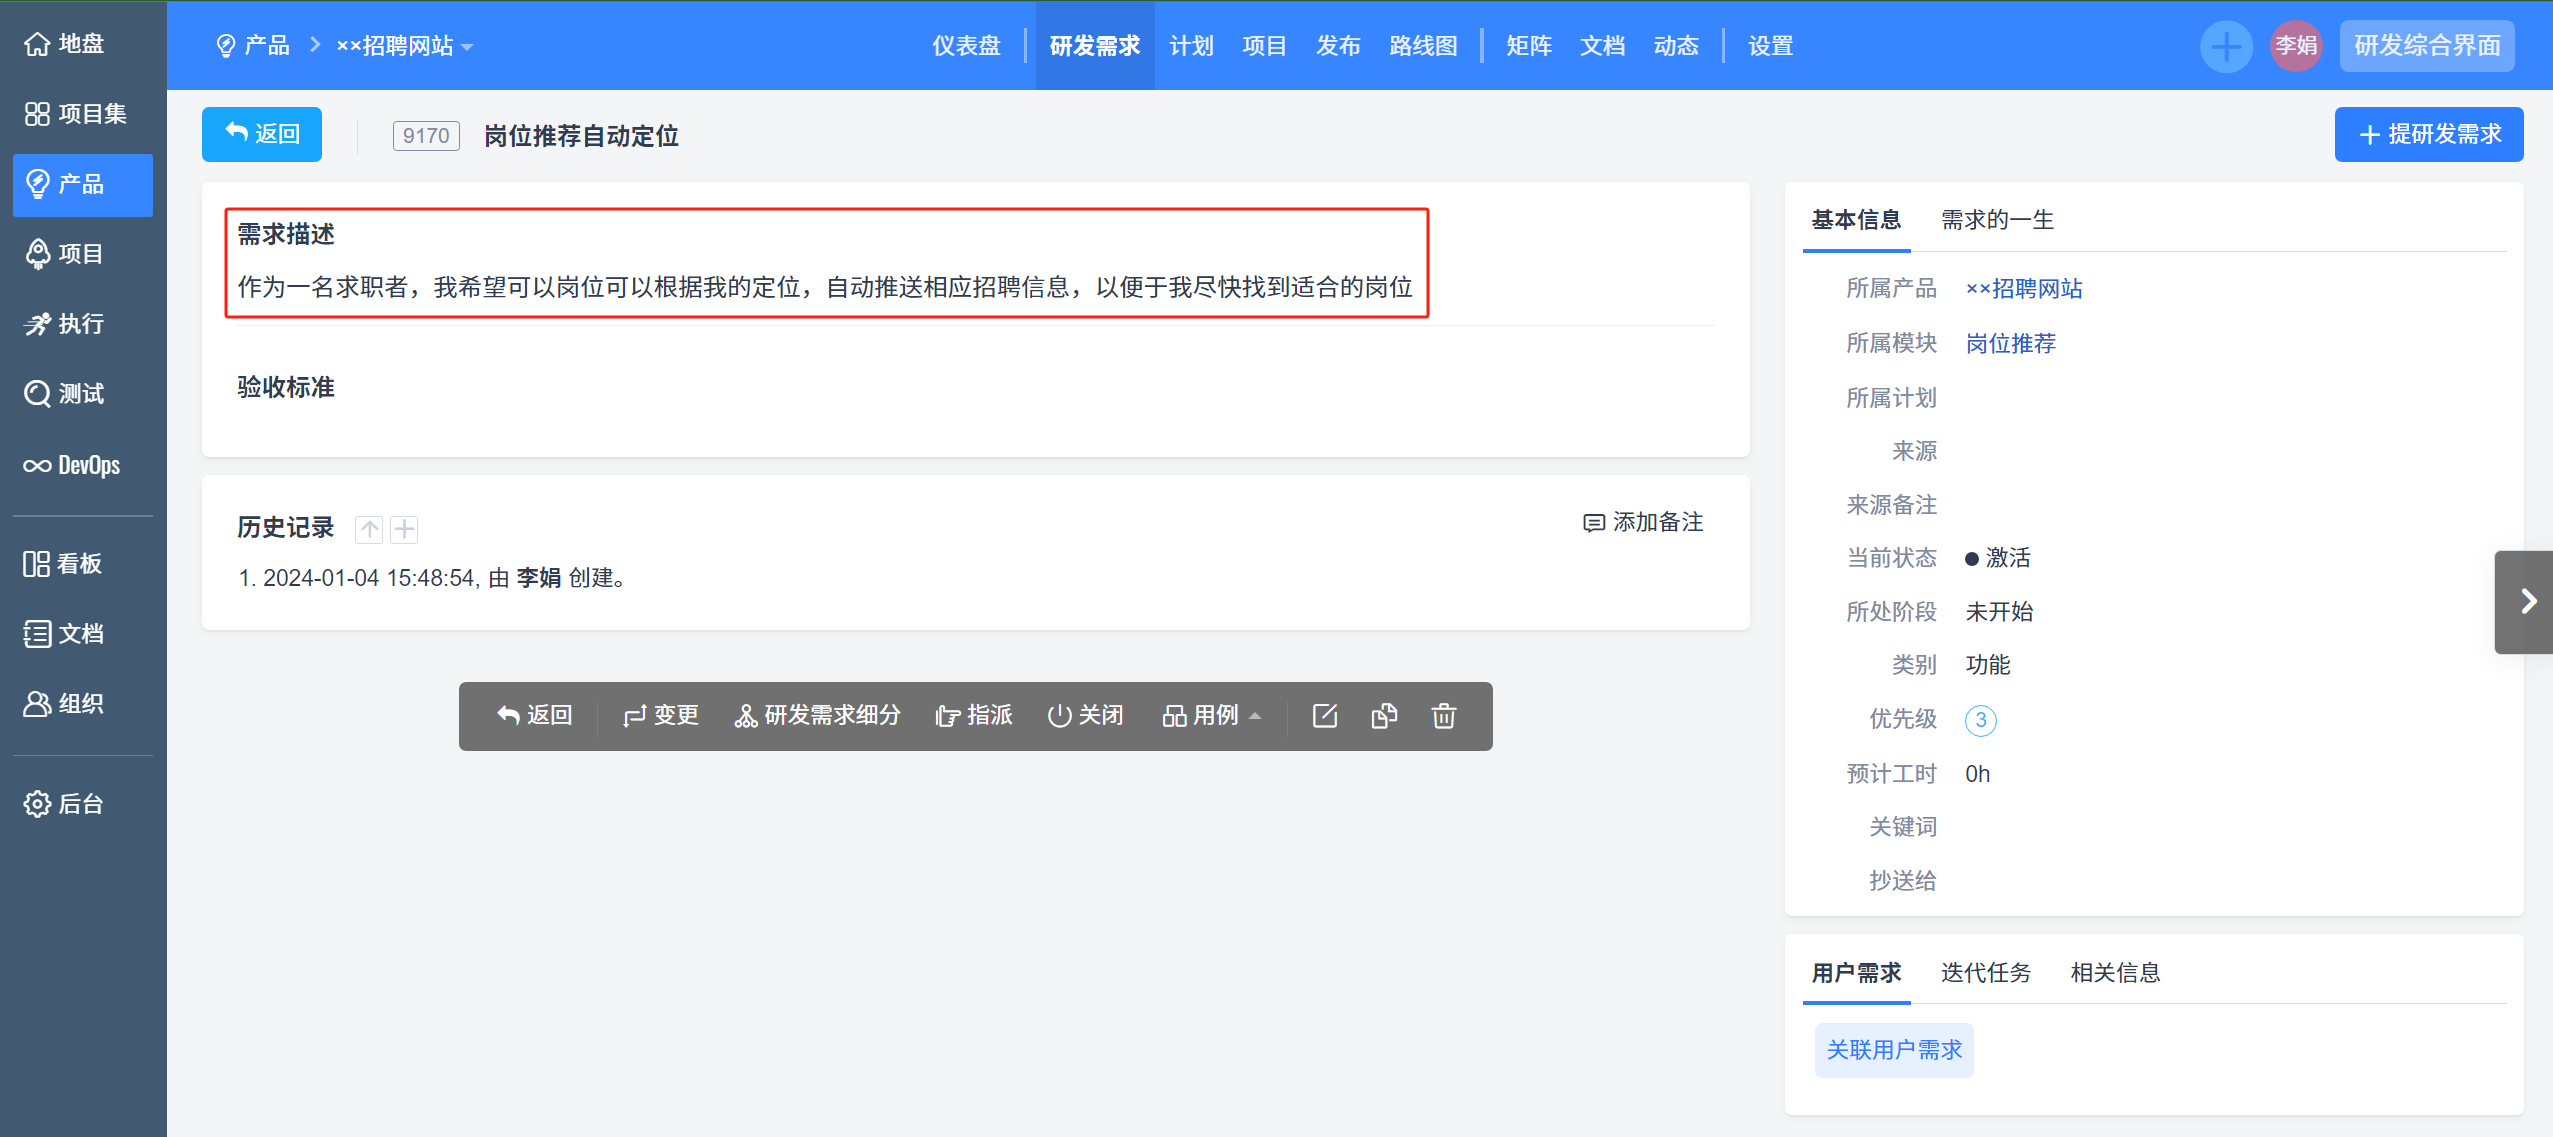Collapse 历史记录 with the up arrow
This screenshot has width=2553, height=1137.
tap(368, 528)
